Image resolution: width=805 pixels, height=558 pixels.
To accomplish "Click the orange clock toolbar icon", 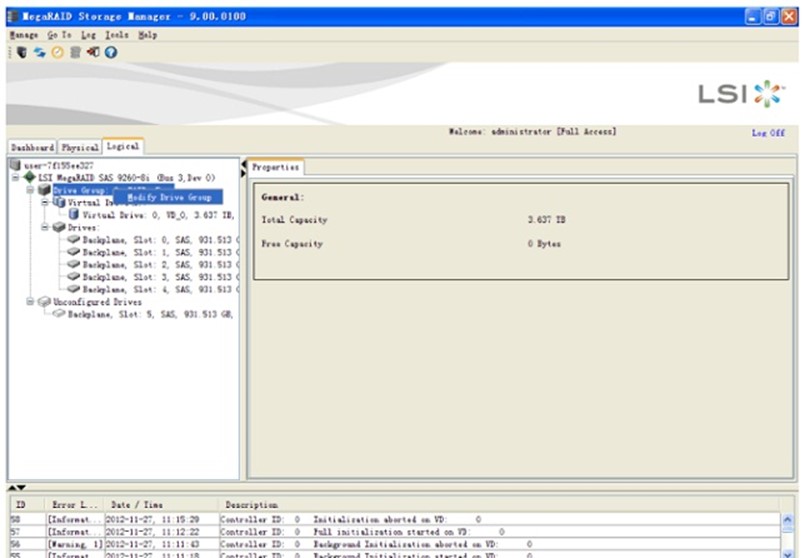I will 58,52.
